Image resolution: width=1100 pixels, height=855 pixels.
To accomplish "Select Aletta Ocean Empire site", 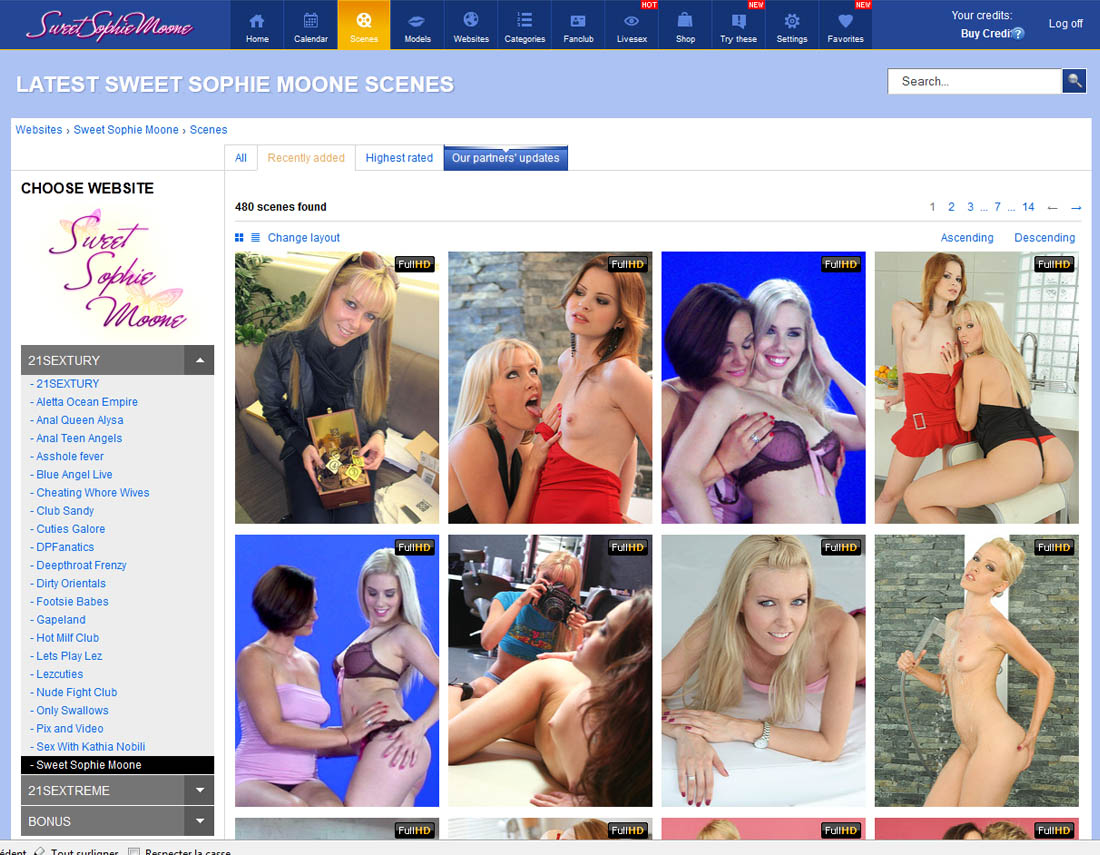I will tap(86, 402).
